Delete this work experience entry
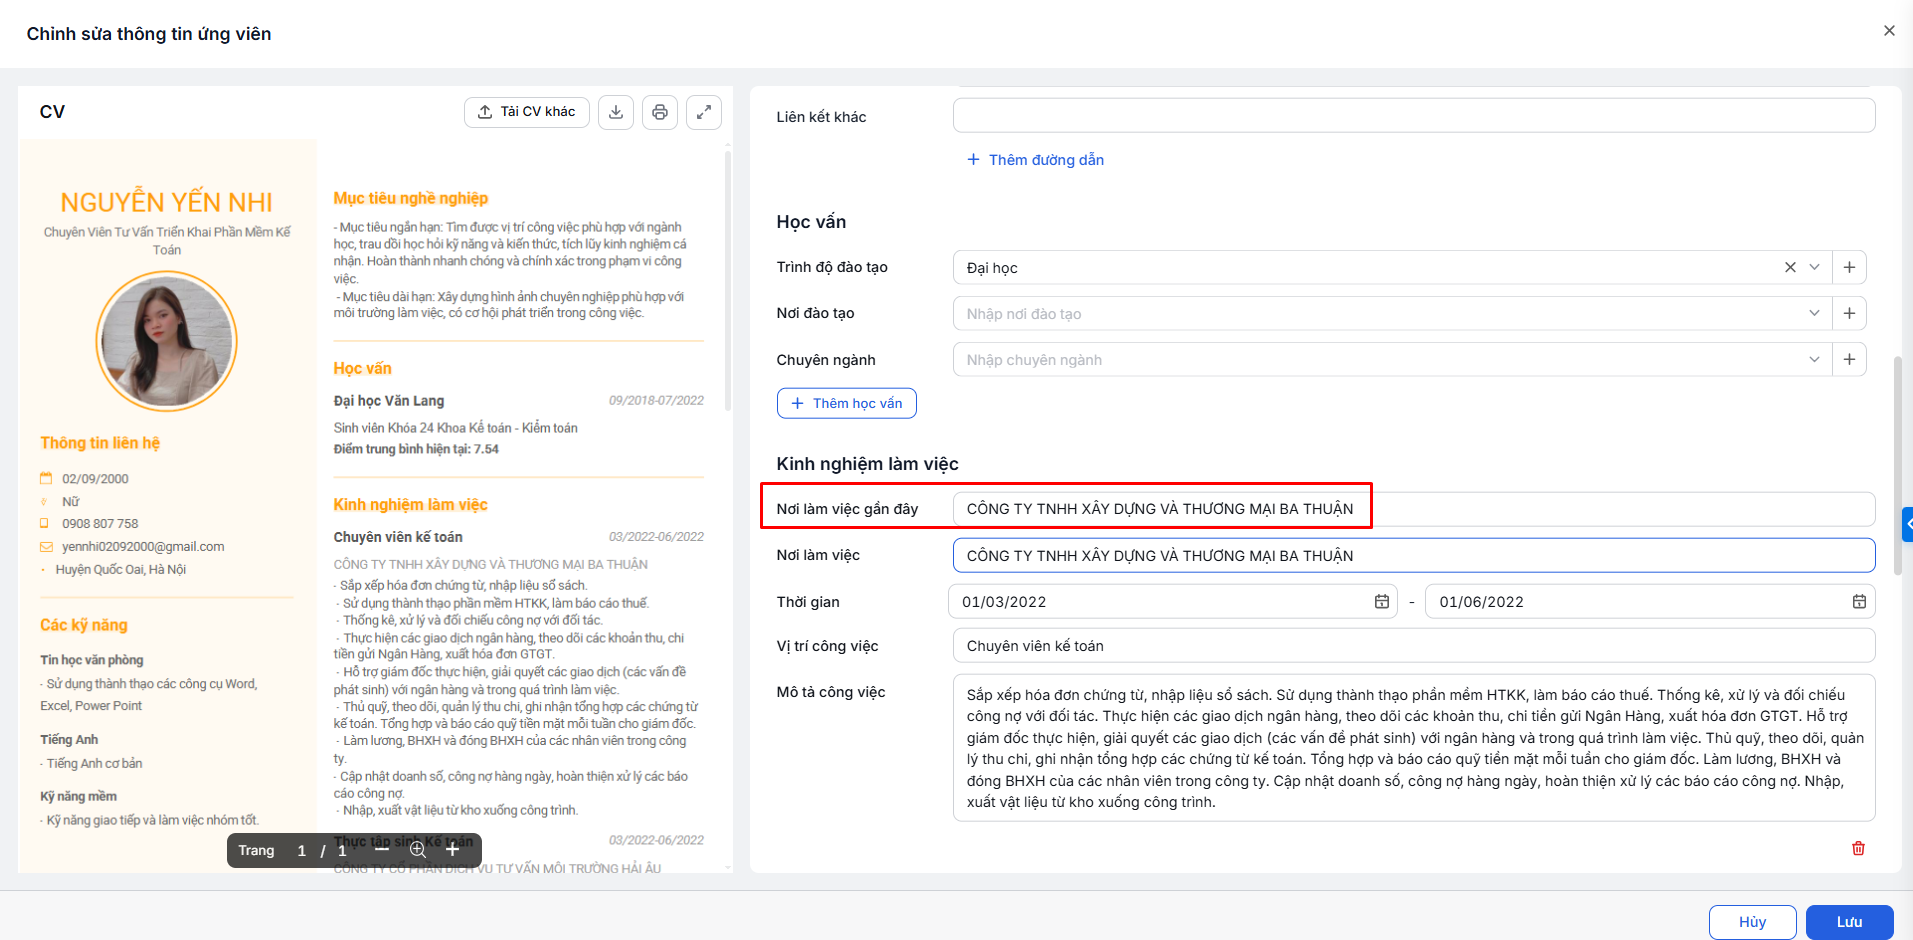The image size is (1913, 940). tap(1858, 848)
